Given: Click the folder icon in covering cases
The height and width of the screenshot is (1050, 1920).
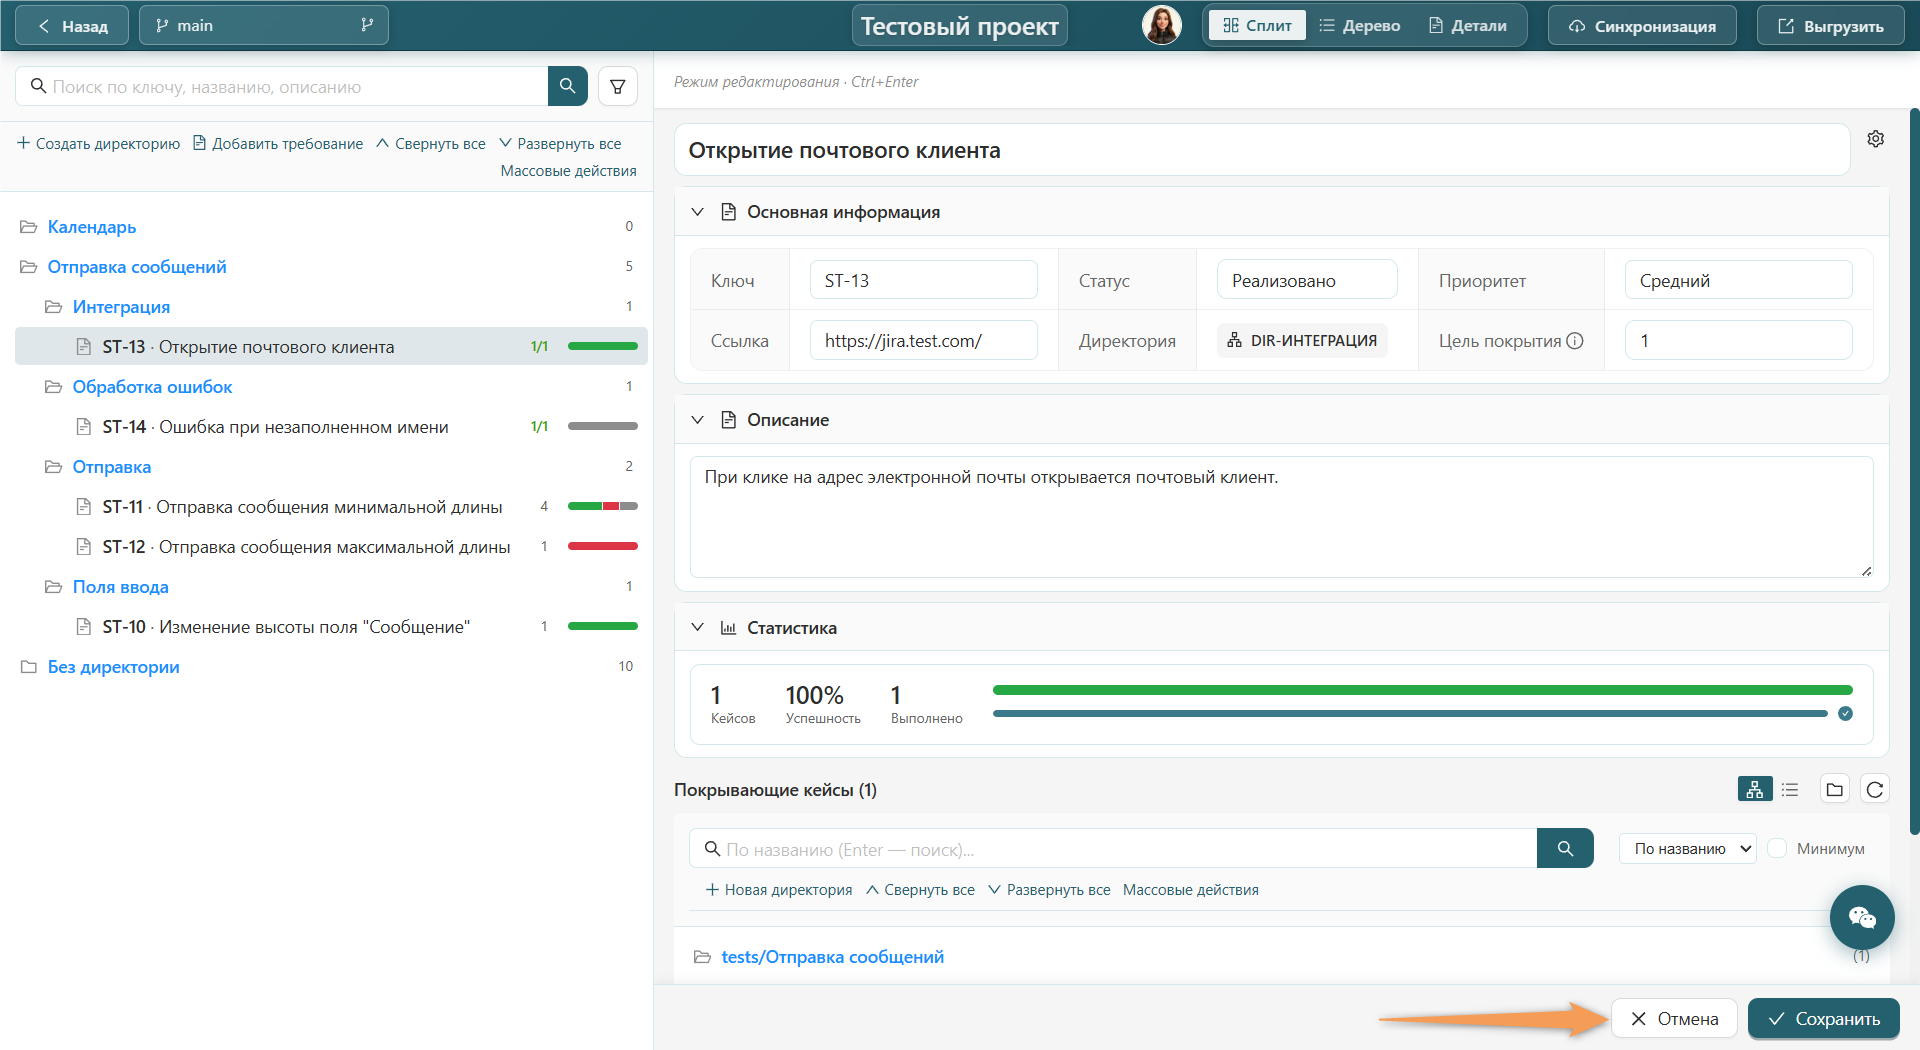Looking at the screenshot, I should [x=1835, y=789].
